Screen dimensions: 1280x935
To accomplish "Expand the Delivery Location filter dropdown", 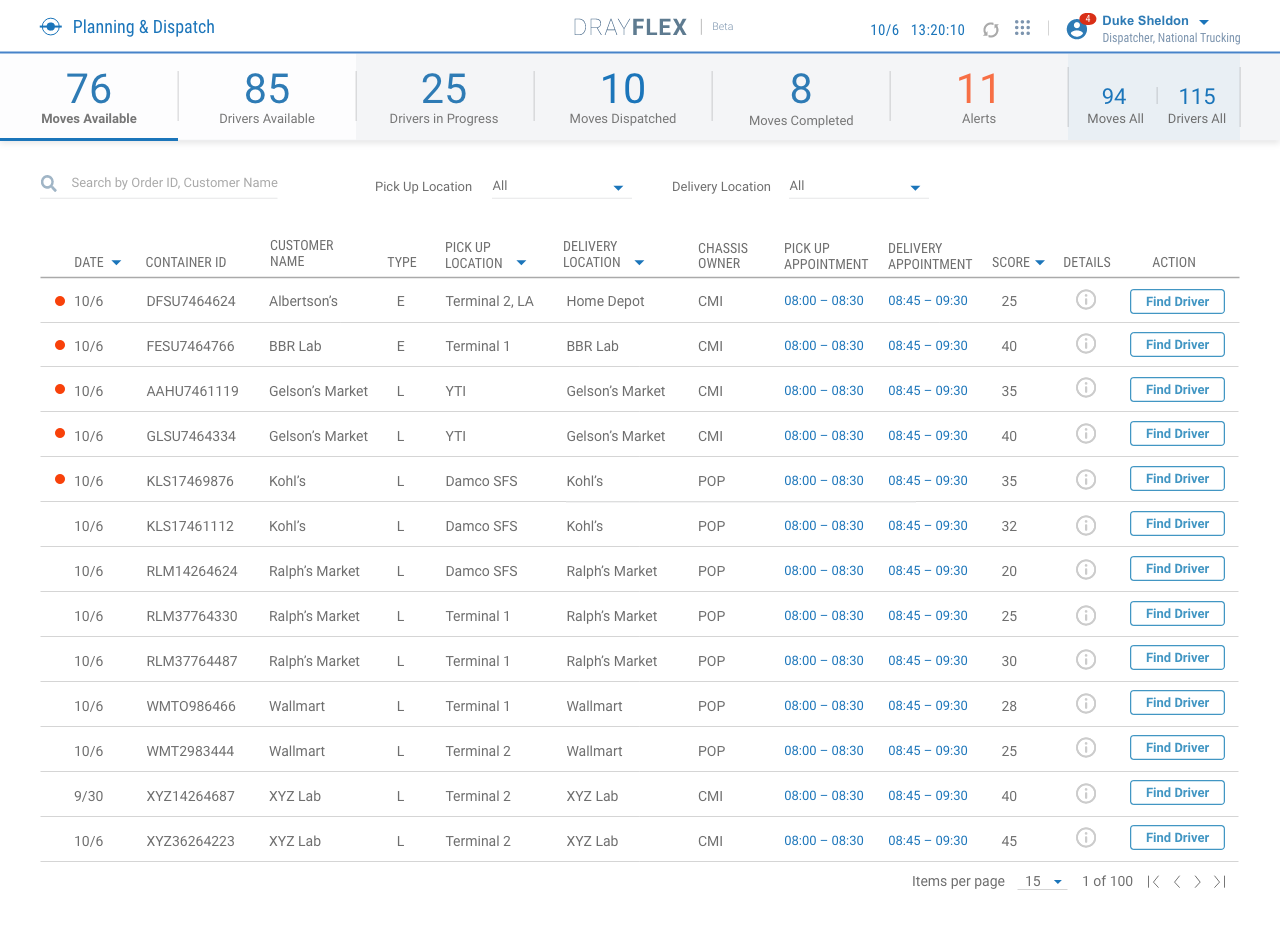I will pyautogui.click(x=915, y=187).
